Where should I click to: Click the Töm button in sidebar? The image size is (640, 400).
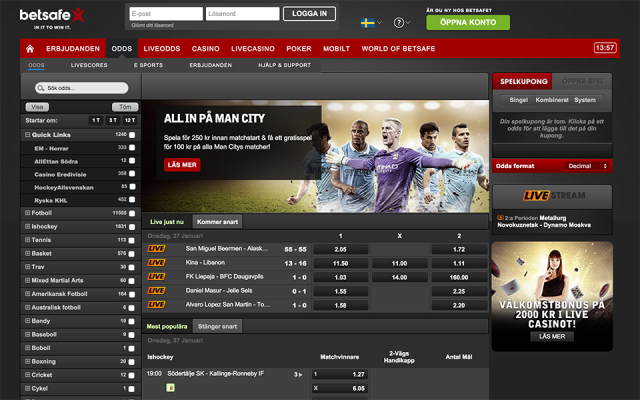click(x=125, y=107)
